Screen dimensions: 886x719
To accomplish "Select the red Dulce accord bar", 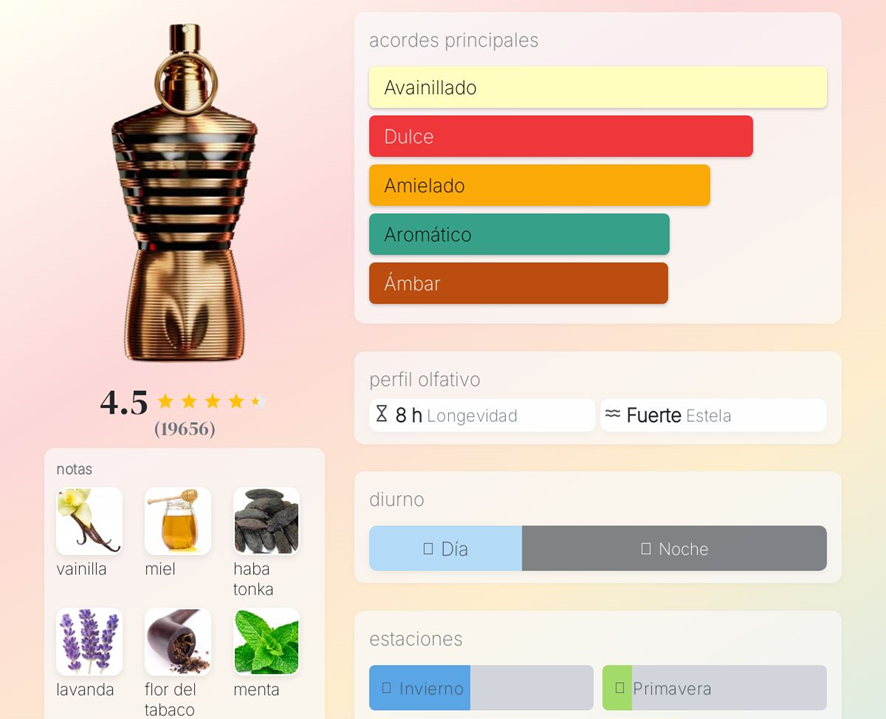I will (x=560, y=137).
